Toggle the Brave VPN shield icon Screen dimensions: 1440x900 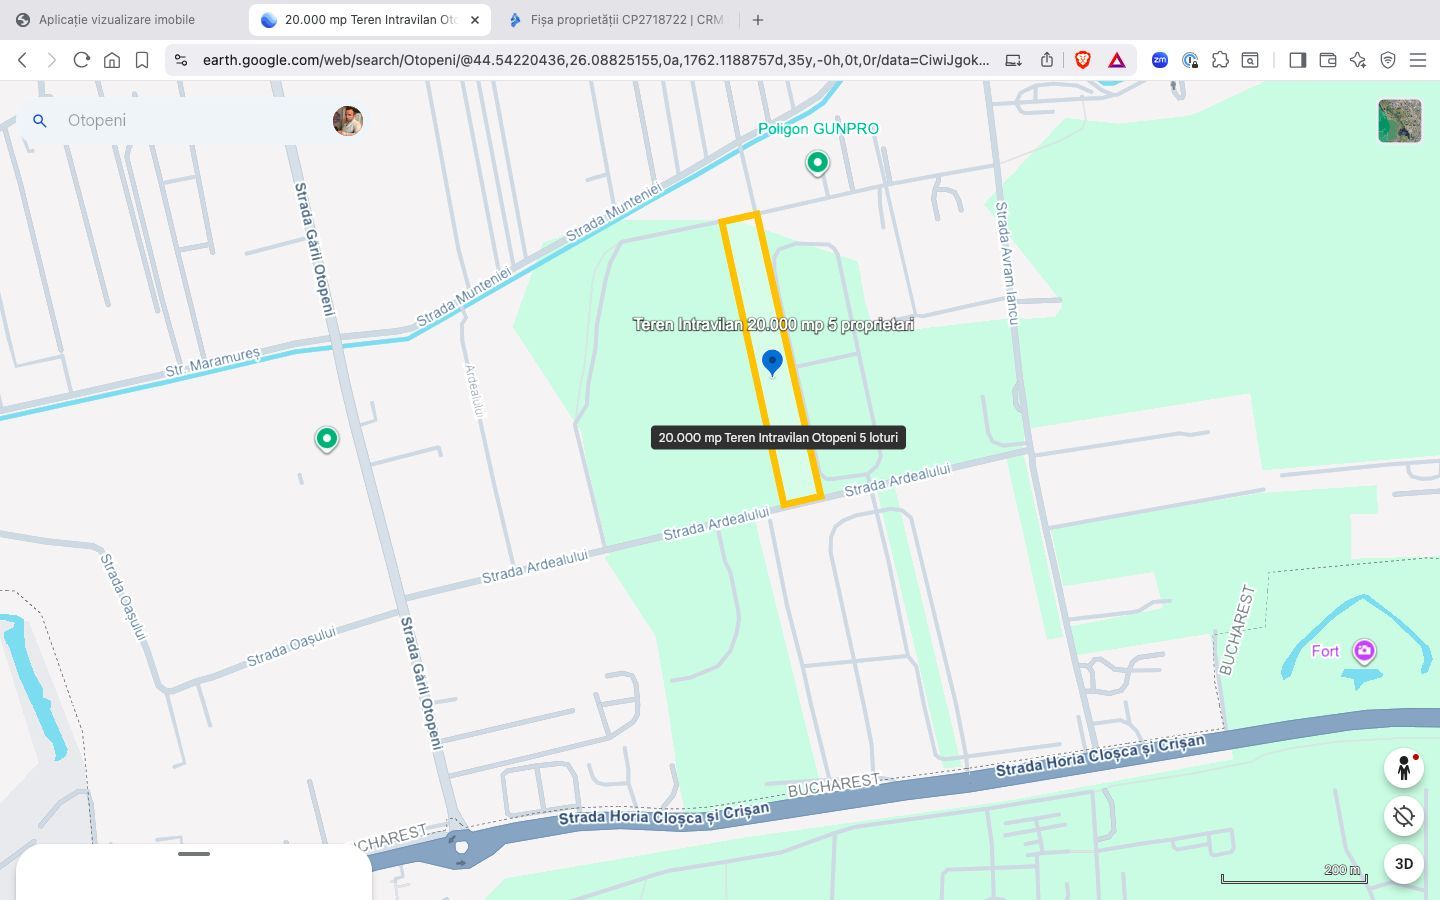tap(1388, 60)
